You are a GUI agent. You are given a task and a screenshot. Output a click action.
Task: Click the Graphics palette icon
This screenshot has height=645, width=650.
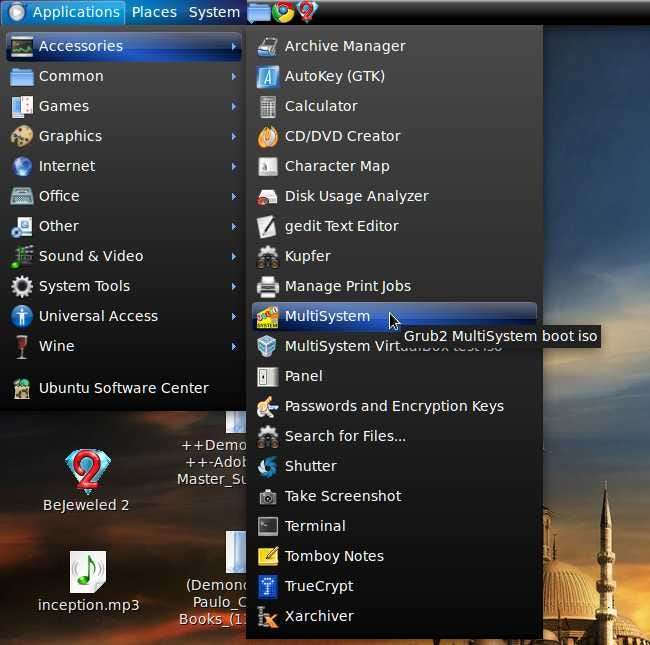(22, 136)
